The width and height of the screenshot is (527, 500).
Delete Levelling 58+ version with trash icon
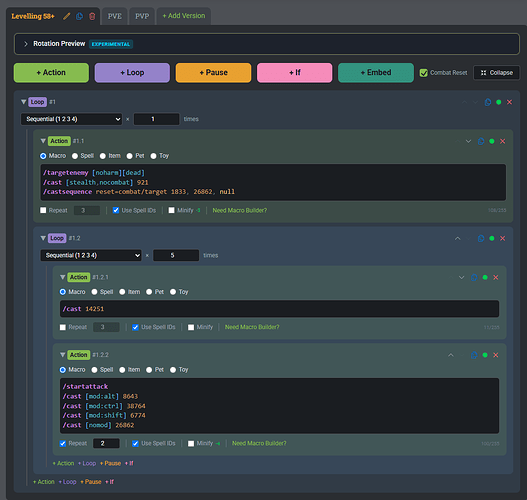[x=92, y=16]
